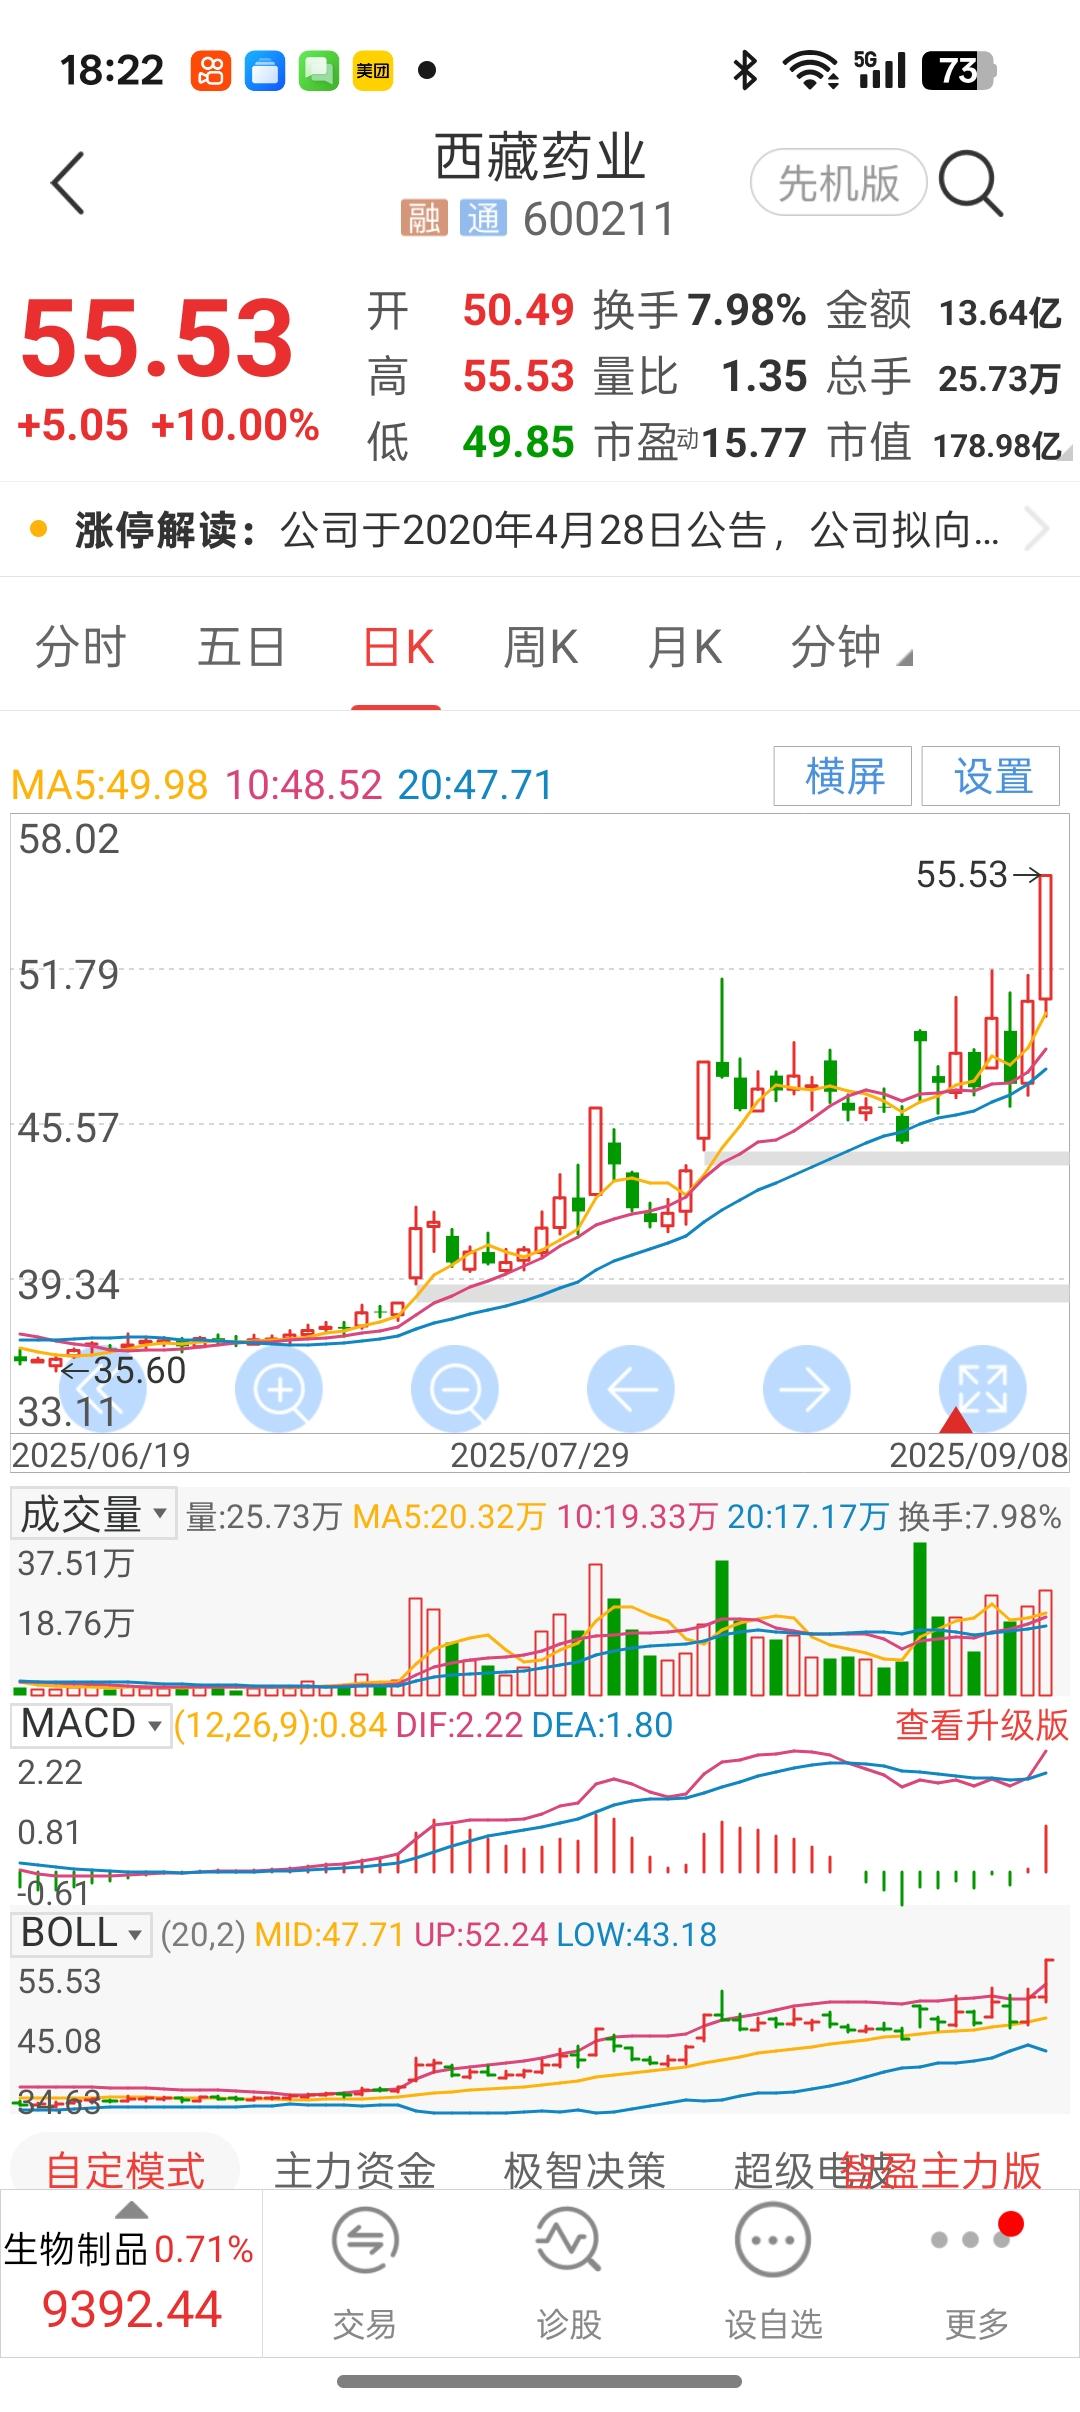Select 极智决策 tab
Viewport: 1080px width, 2412px height.
point(585,2170)
